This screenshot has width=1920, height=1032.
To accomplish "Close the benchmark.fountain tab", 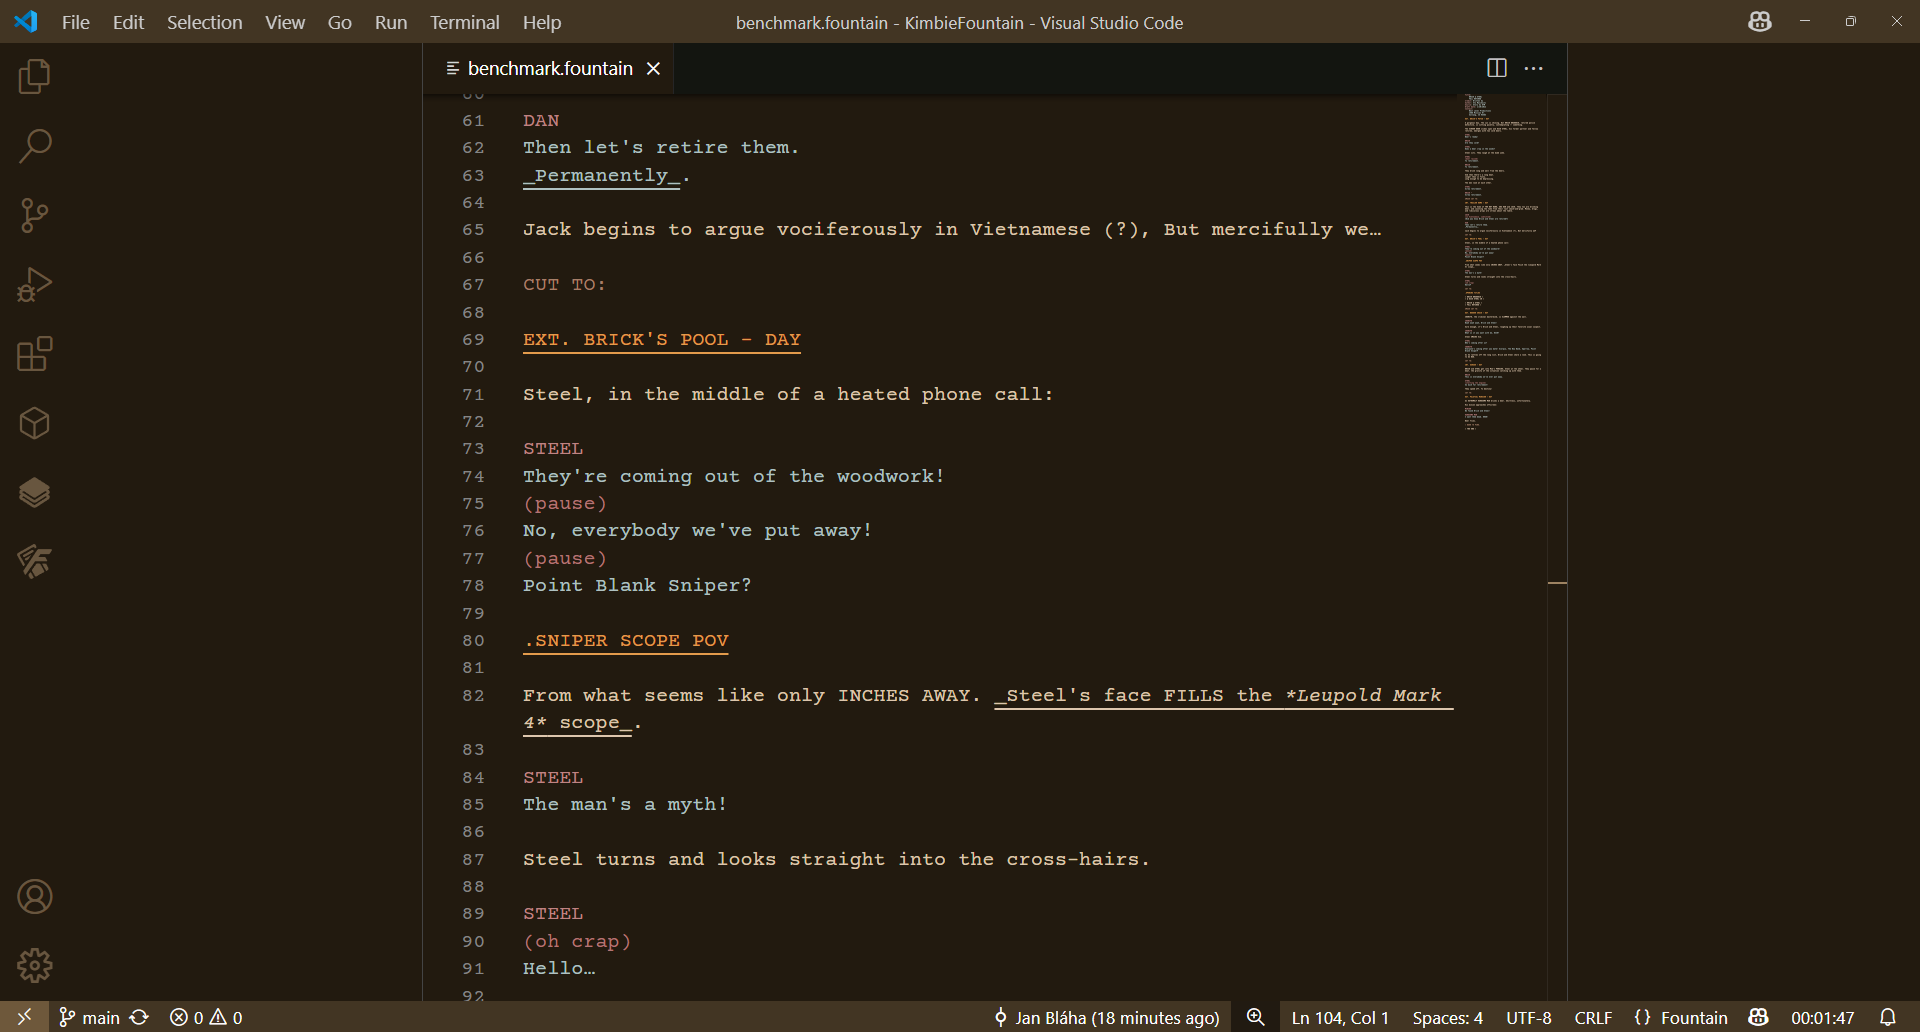I will (654, 68).
